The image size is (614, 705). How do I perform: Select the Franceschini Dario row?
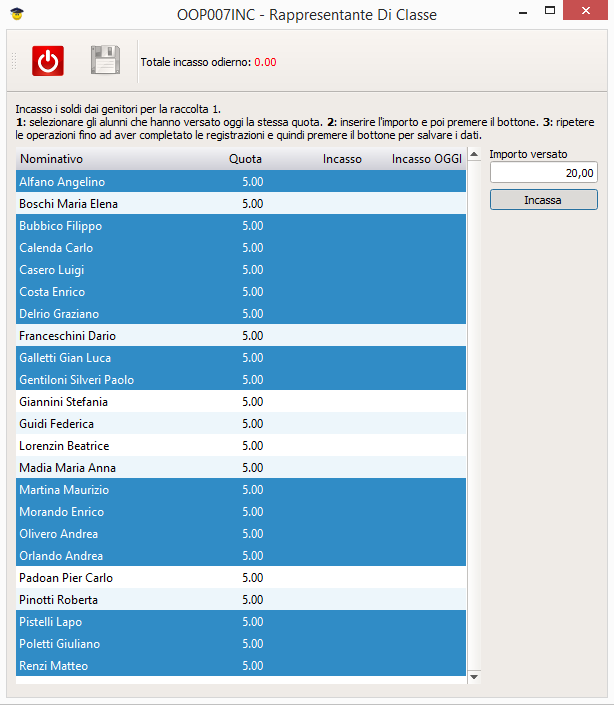(x=241, y=335)
